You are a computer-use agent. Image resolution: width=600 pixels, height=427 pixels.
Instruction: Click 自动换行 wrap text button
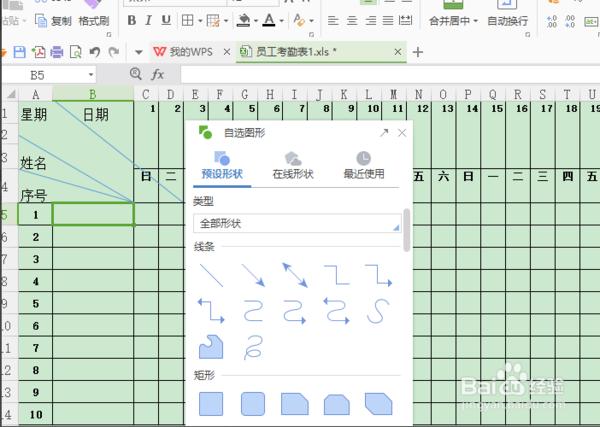(507, 21)
